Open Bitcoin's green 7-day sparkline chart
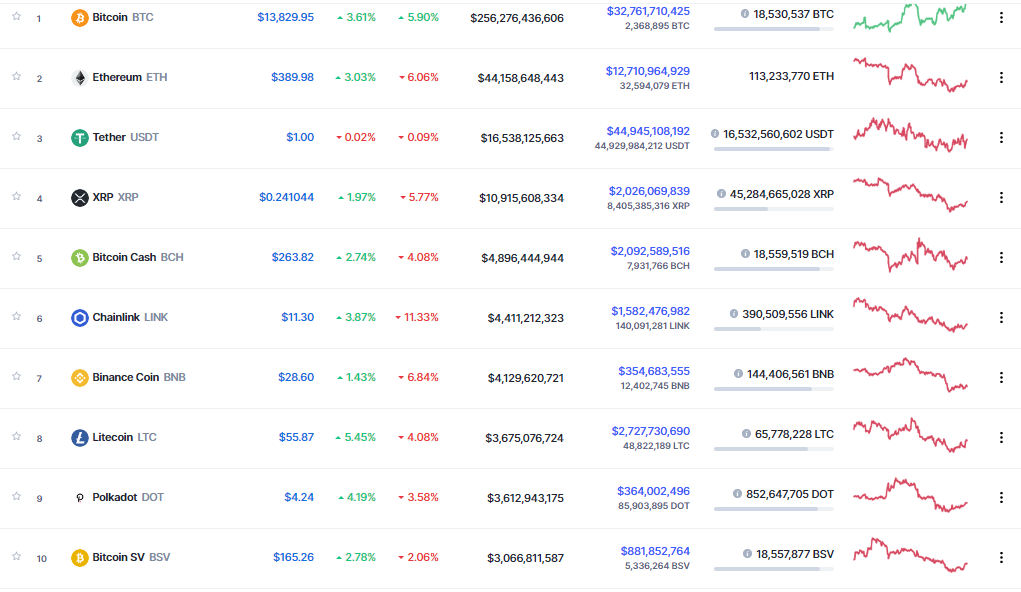1021x592 pixels. click(910, 18)
